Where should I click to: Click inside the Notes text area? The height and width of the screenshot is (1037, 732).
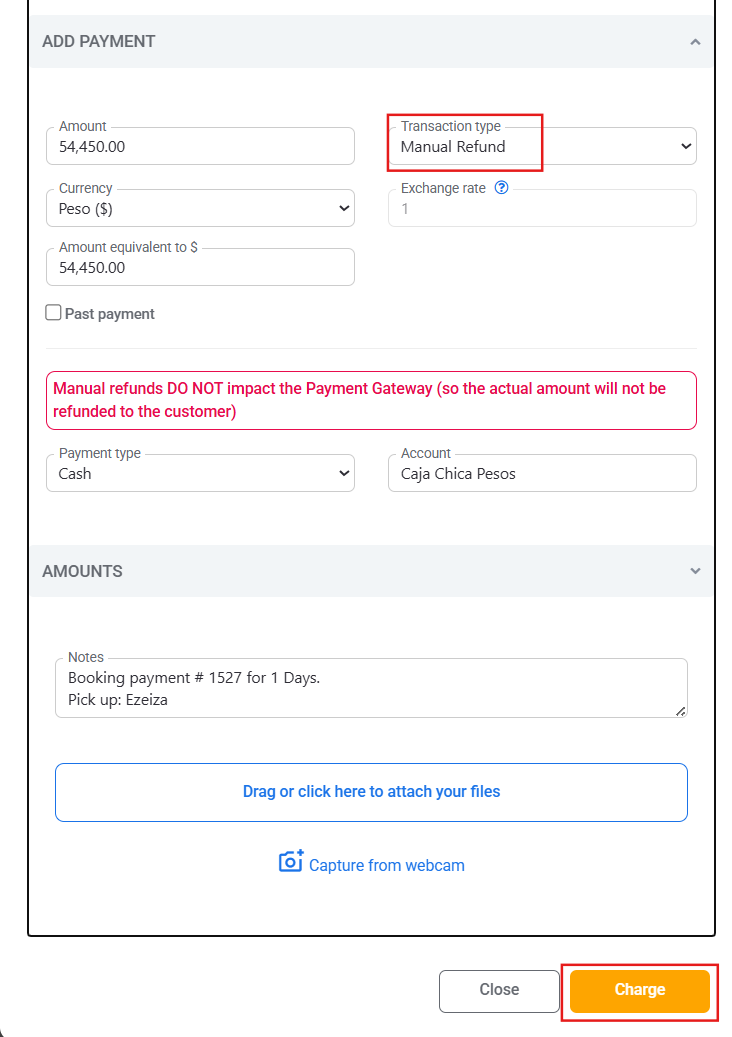click(372, 688)
